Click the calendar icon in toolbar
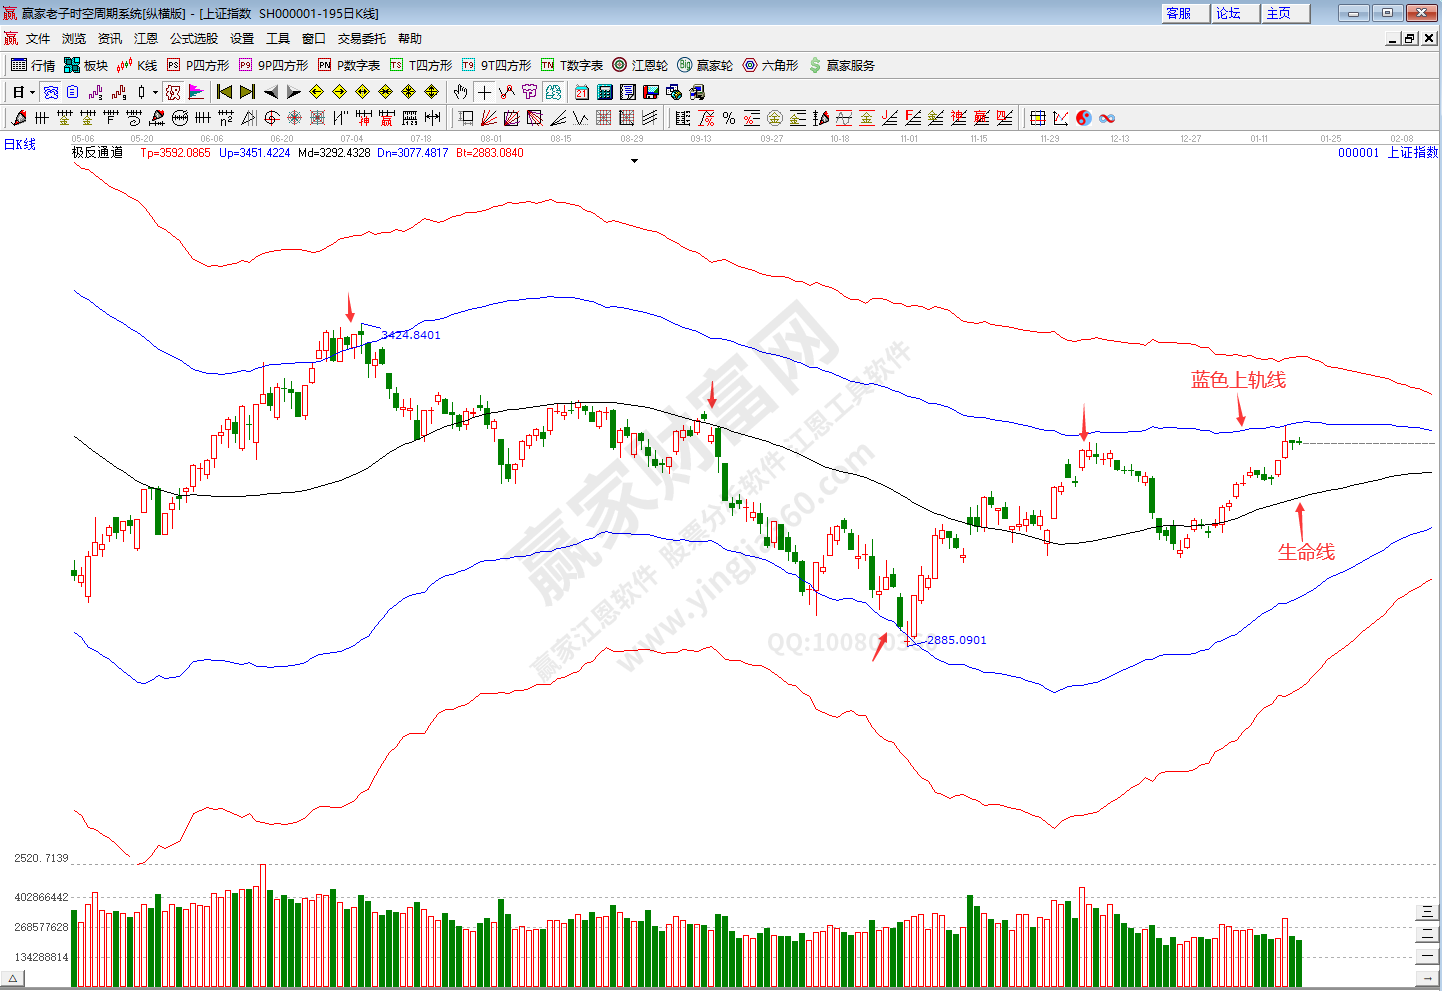This screenshot has width=1442, height=991. click(x=582, y=92)
